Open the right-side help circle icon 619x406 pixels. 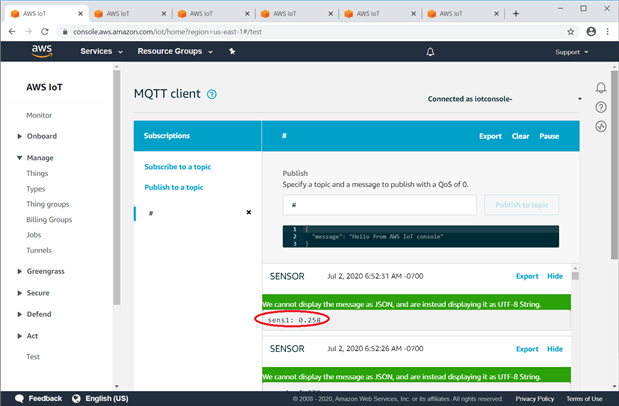point(601,107)
